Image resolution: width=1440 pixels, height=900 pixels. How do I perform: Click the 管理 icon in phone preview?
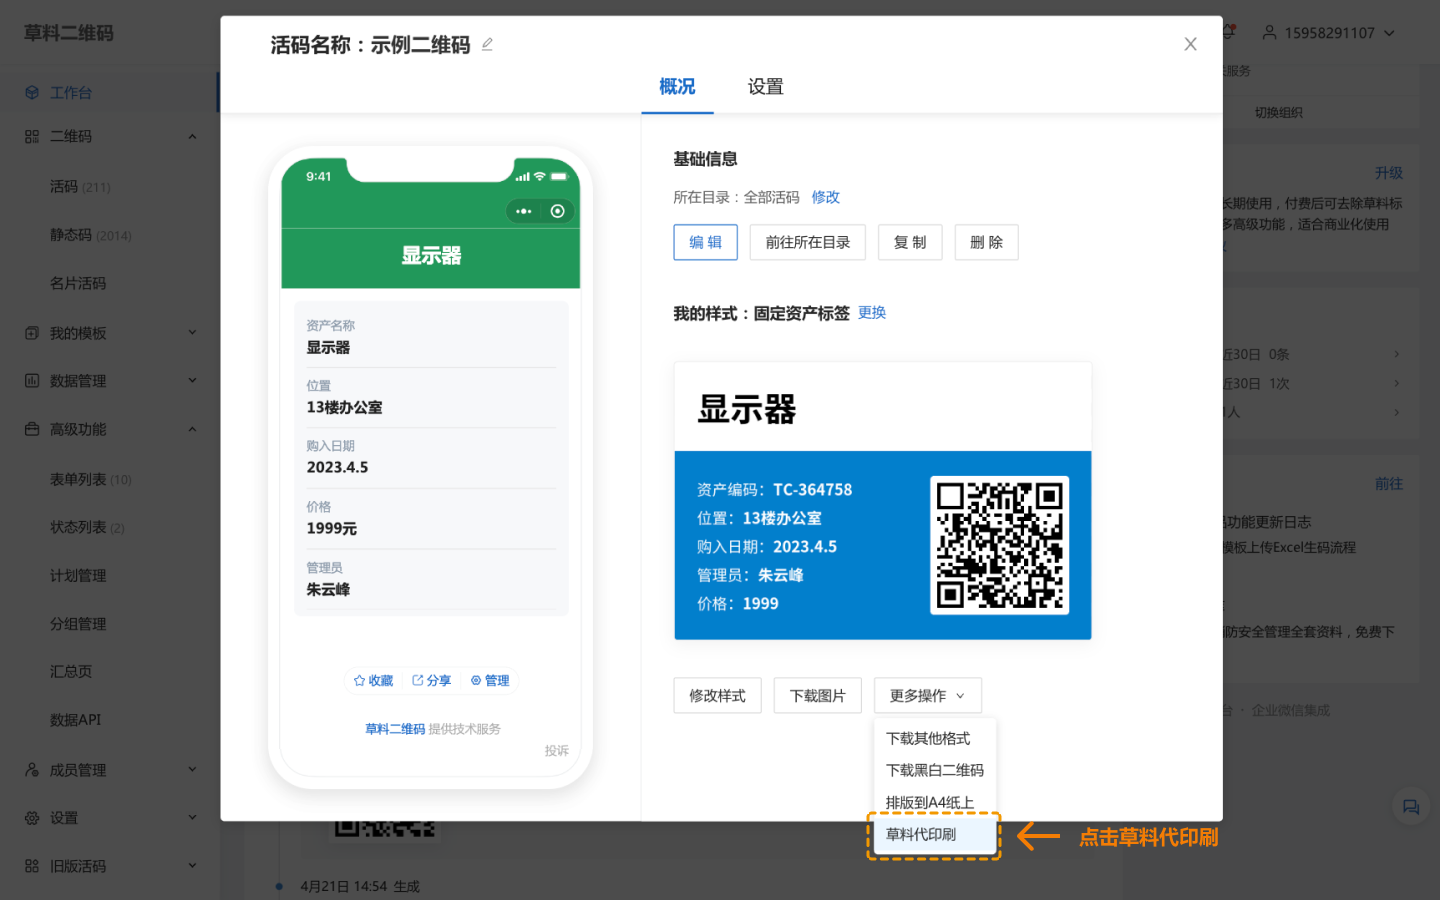point(476,681)
